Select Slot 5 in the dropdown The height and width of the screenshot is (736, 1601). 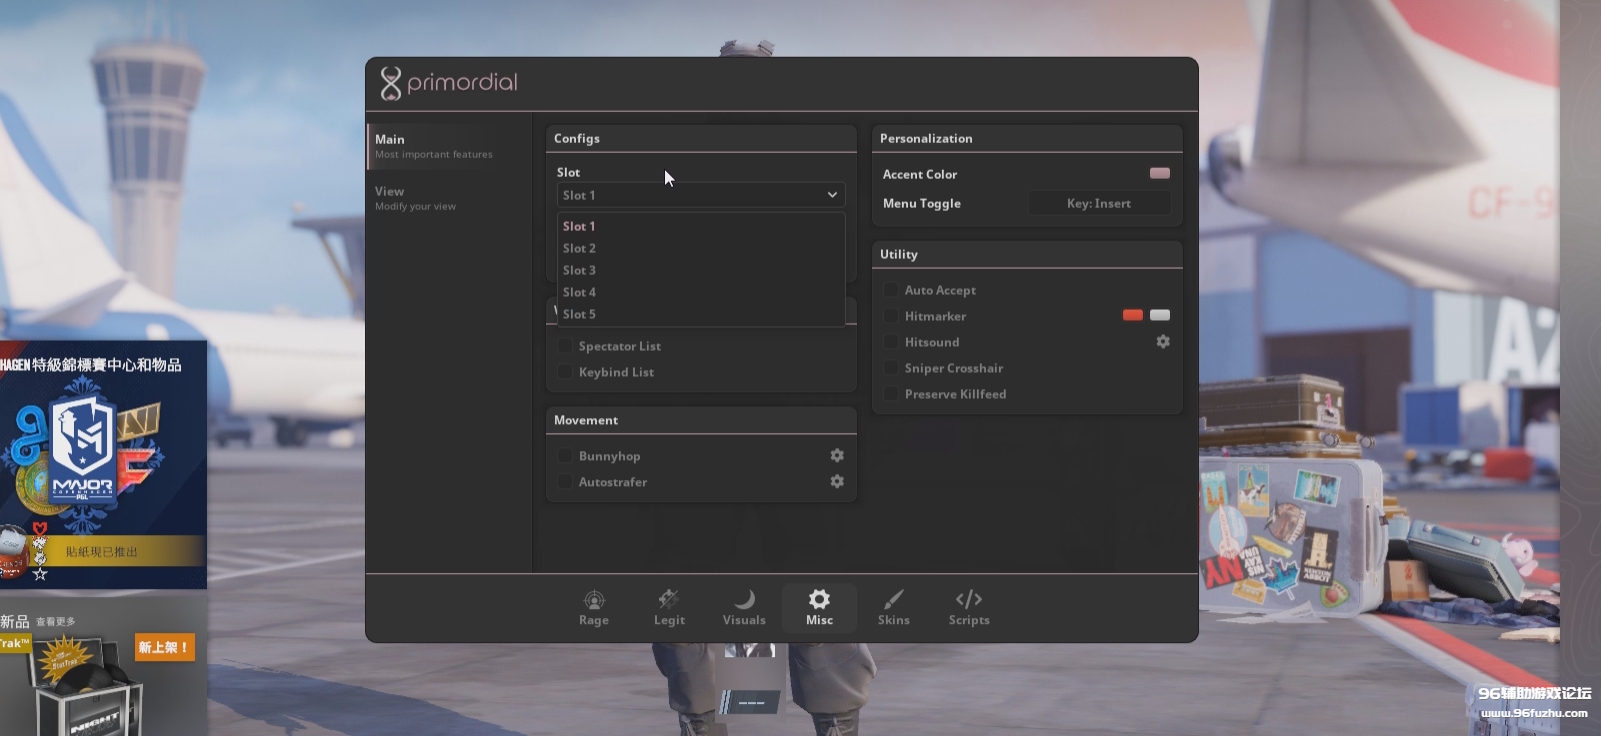(580, 314)
